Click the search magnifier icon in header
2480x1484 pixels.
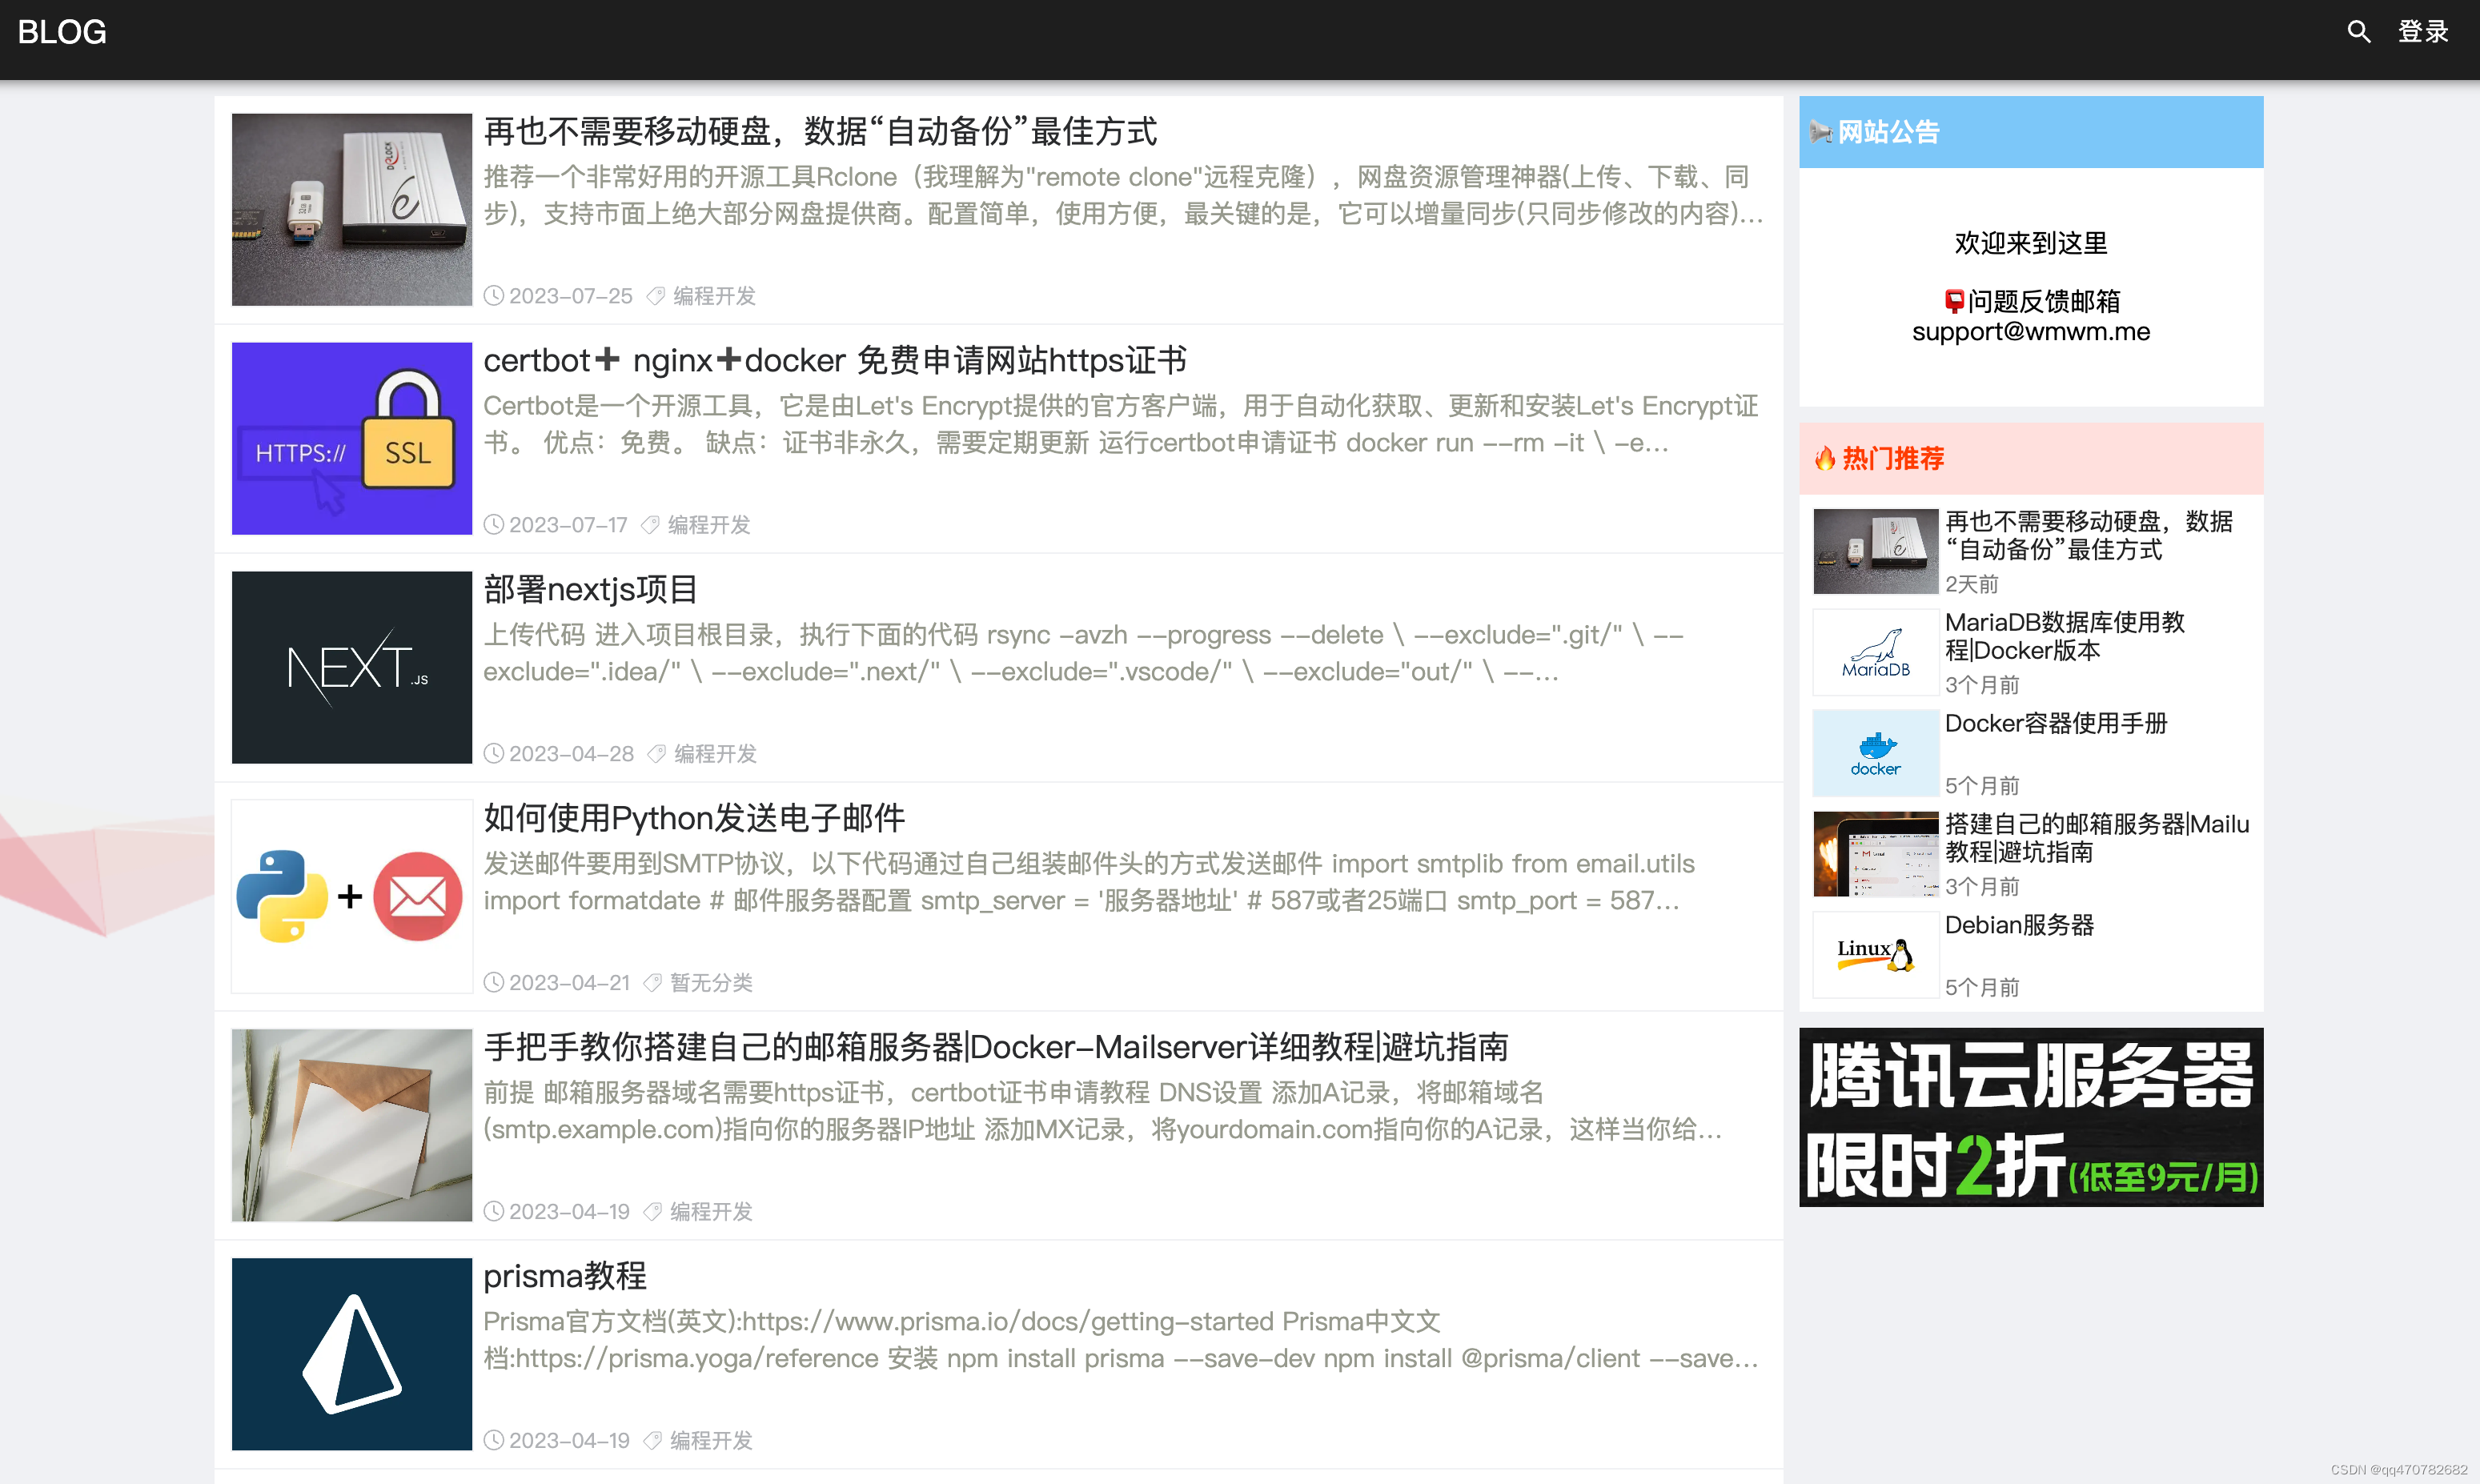[x=2359, y=32]
